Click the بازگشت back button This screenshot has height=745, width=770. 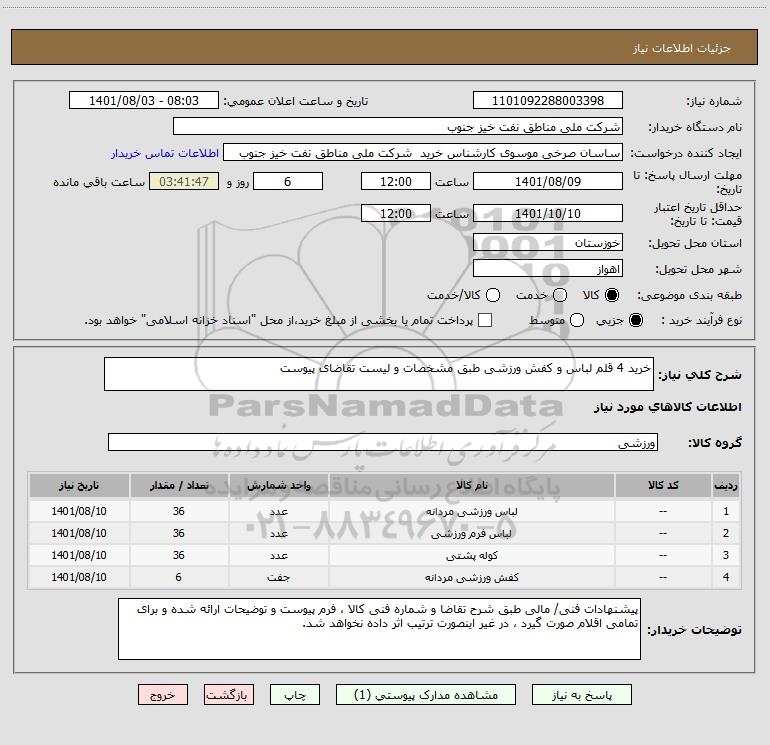(x=229, y=695)
